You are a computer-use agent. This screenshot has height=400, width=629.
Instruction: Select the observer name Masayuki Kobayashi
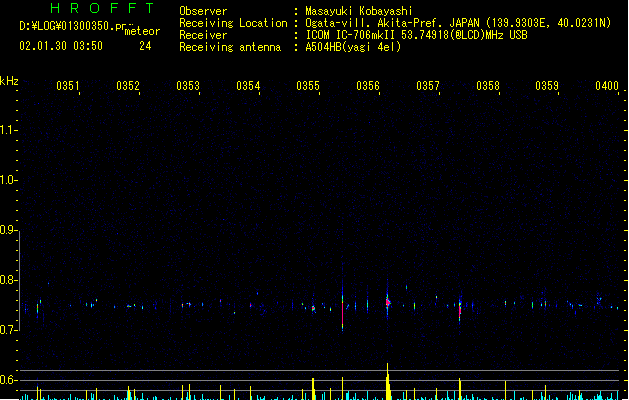pyautogui.click(x=359, y=11)
